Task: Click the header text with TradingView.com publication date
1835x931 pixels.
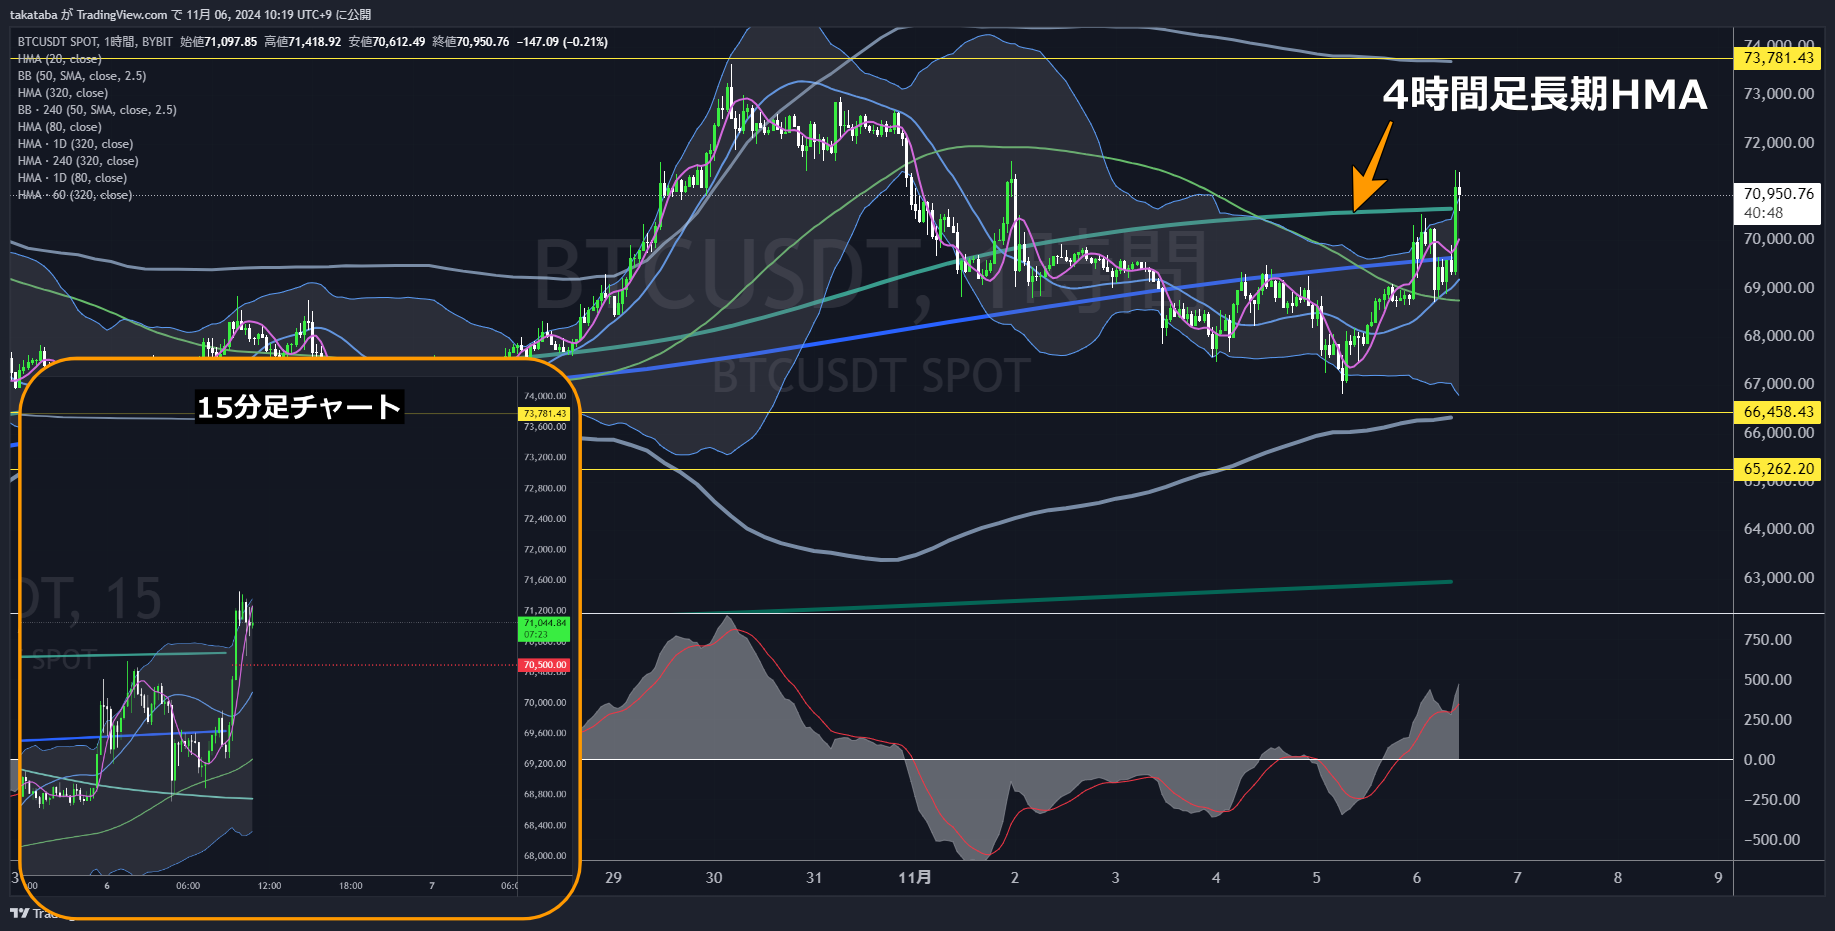Action: [x=191, y=15]
